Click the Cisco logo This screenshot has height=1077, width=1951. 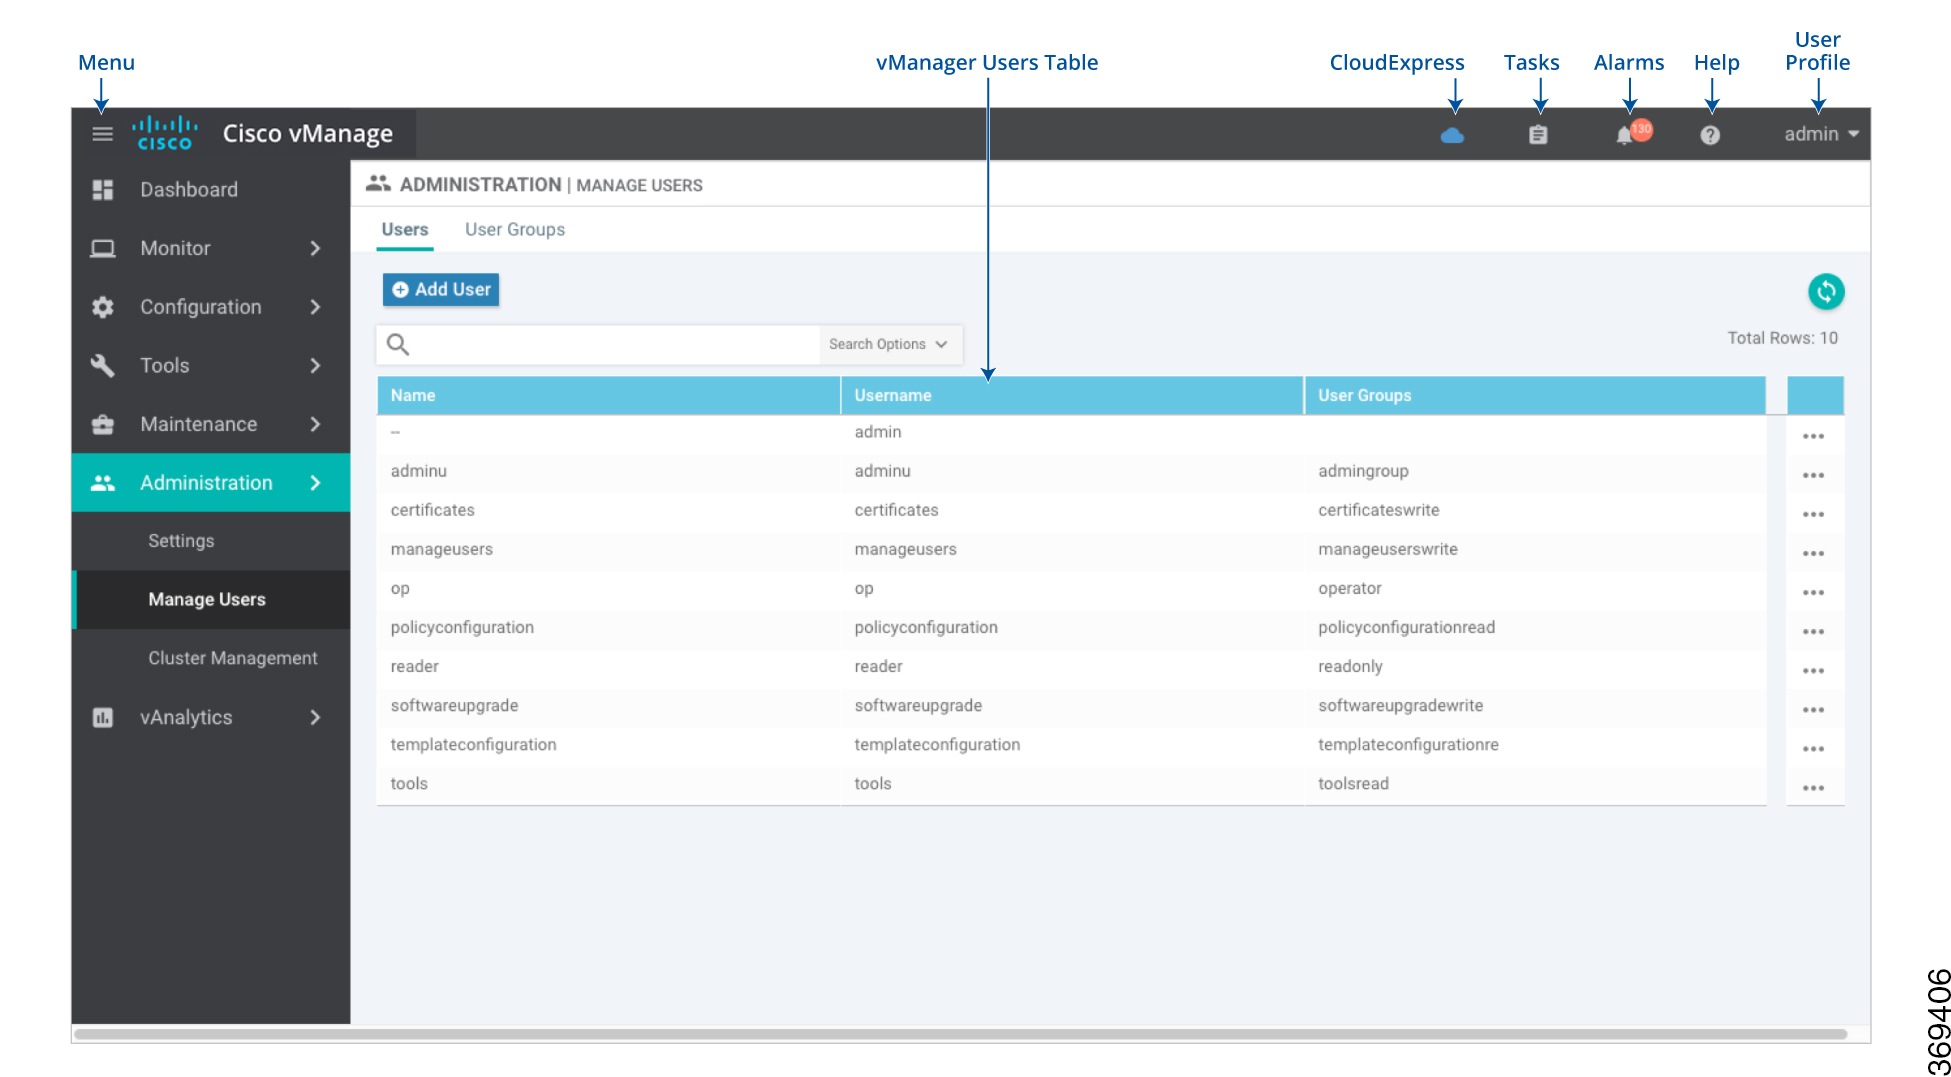point(164,133)
